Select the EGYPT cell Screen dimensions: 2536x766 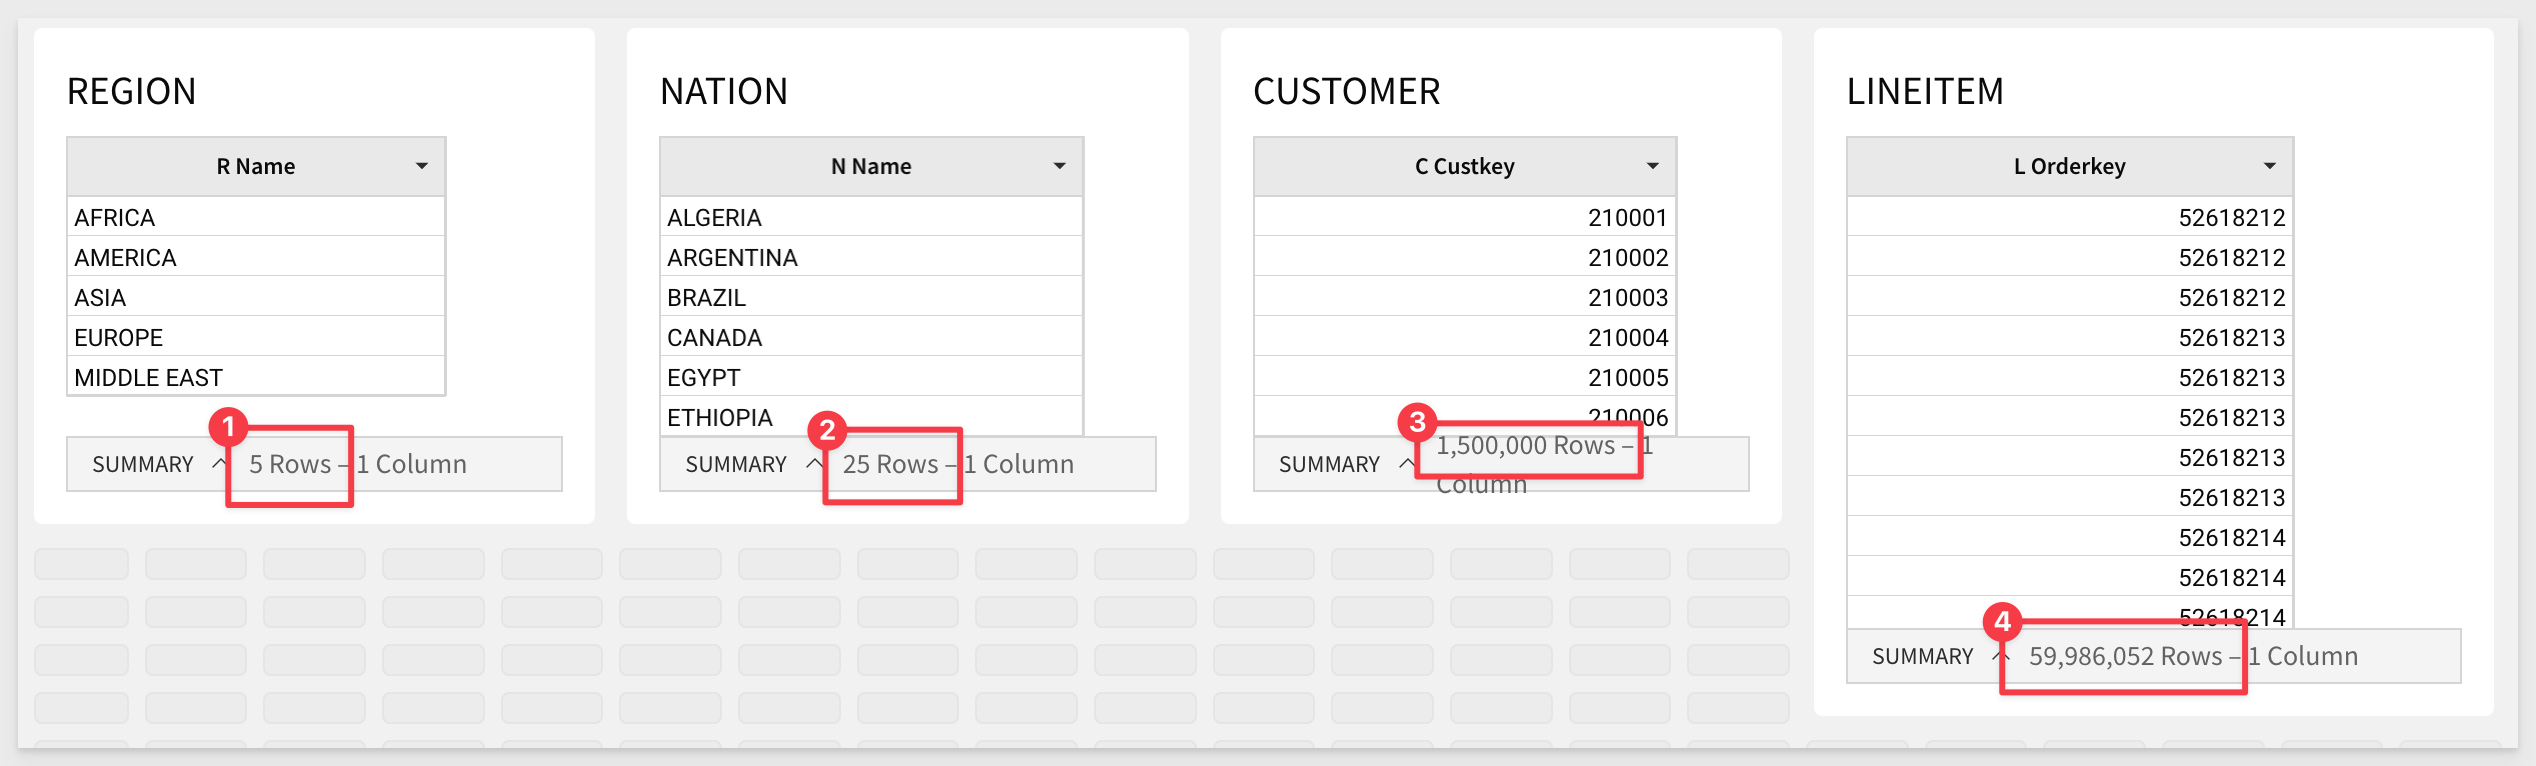(871, 377)
